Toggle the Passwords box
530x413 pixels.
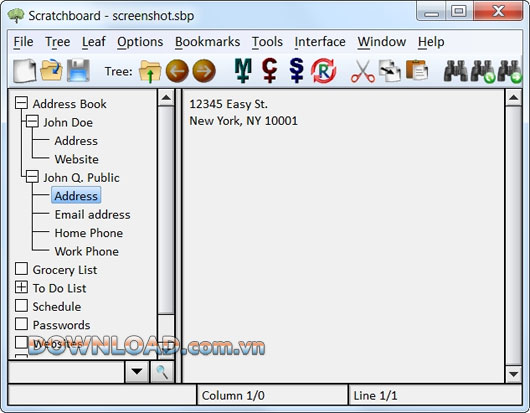(x=21, y=324)
